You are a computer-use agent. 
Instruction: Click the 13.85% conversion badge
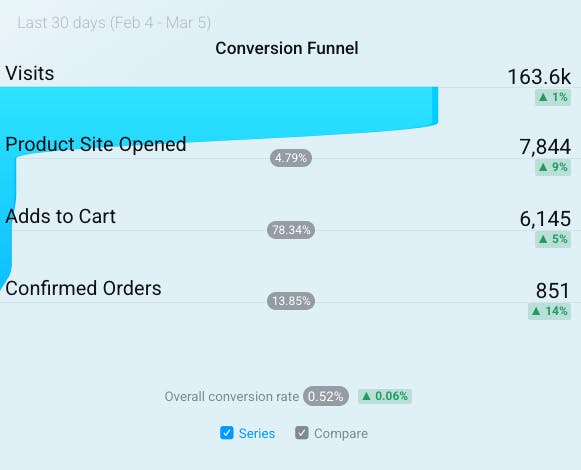point(291,301)
